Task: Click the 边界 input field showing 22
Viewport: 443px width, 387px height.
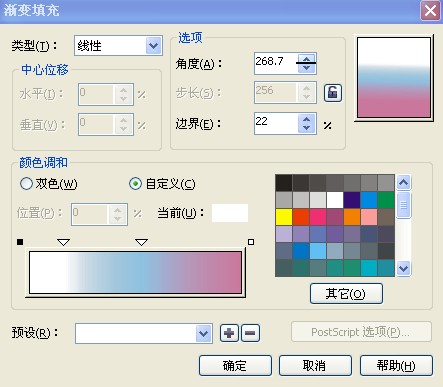Action: tap(276, 124)
